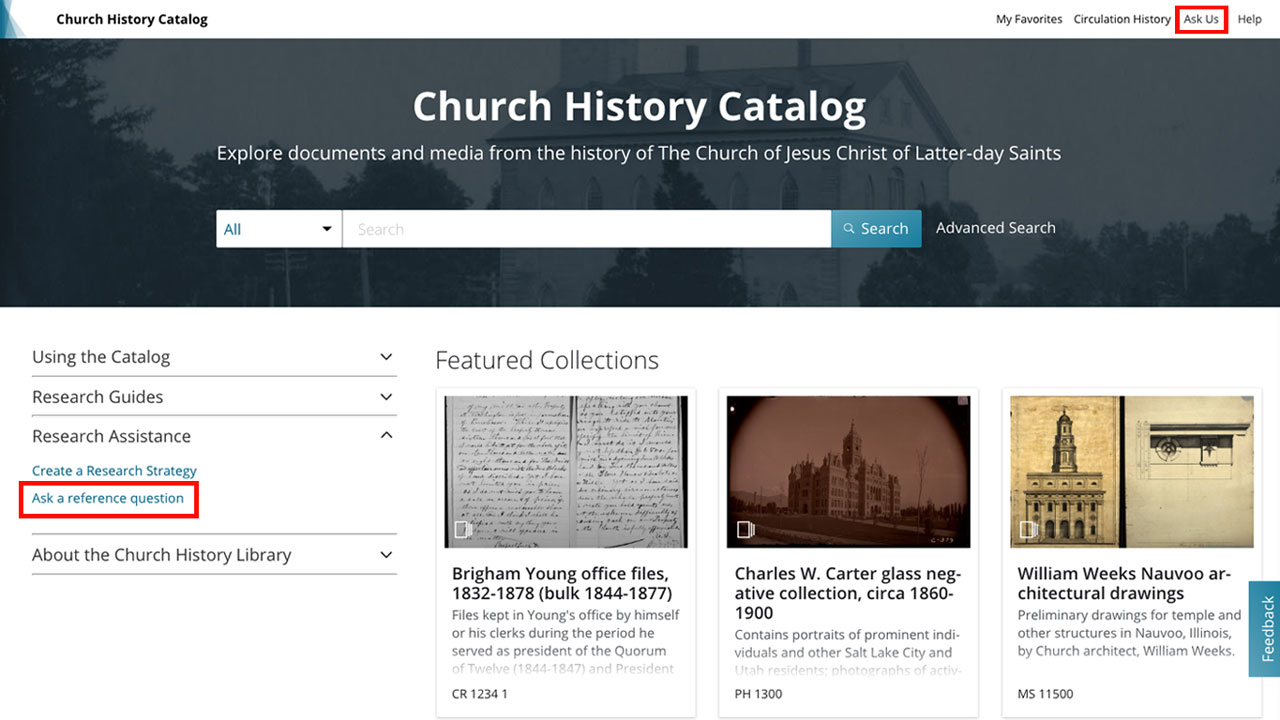This screenshot has height=720, width=1280.
Task: Click digital media icon on Brigham Young image
Action: (x=463, y=529)
